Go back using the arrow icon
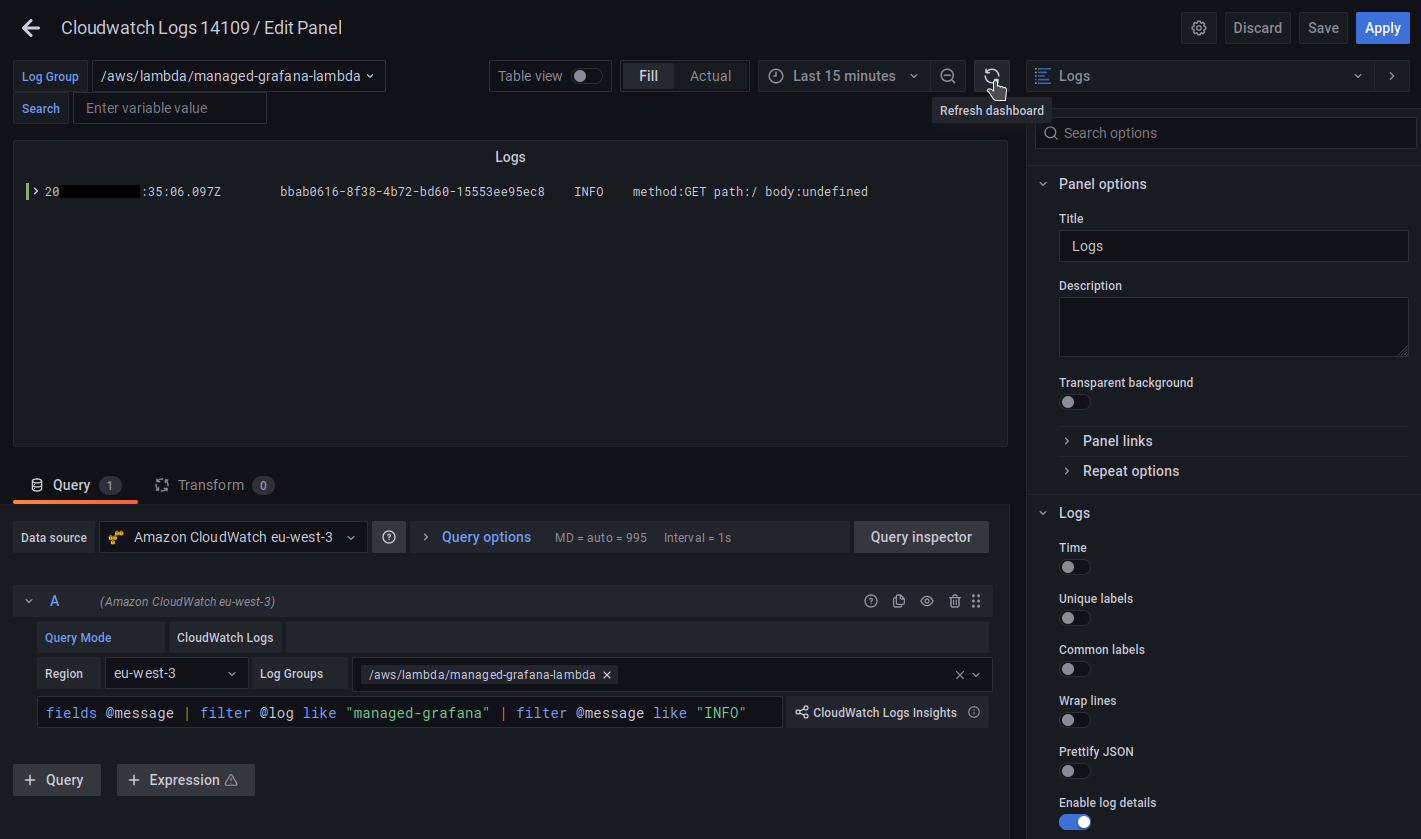 [31, 28]
